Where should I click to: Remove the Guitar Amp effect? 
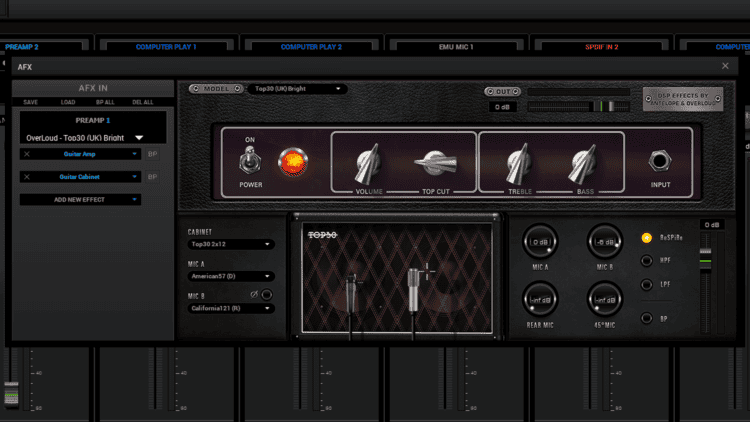click(x=27, y=154)
